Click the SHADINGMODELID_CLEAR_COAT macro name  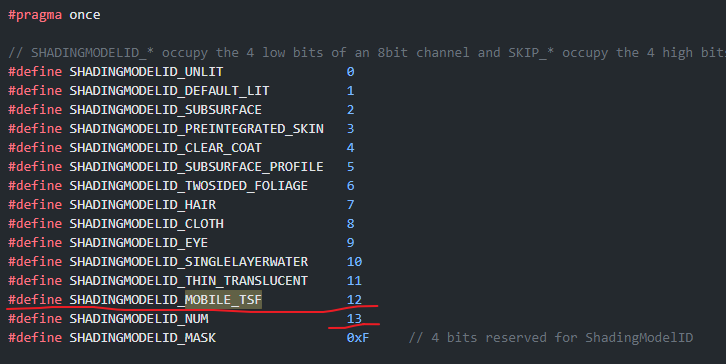click(165, 148)
